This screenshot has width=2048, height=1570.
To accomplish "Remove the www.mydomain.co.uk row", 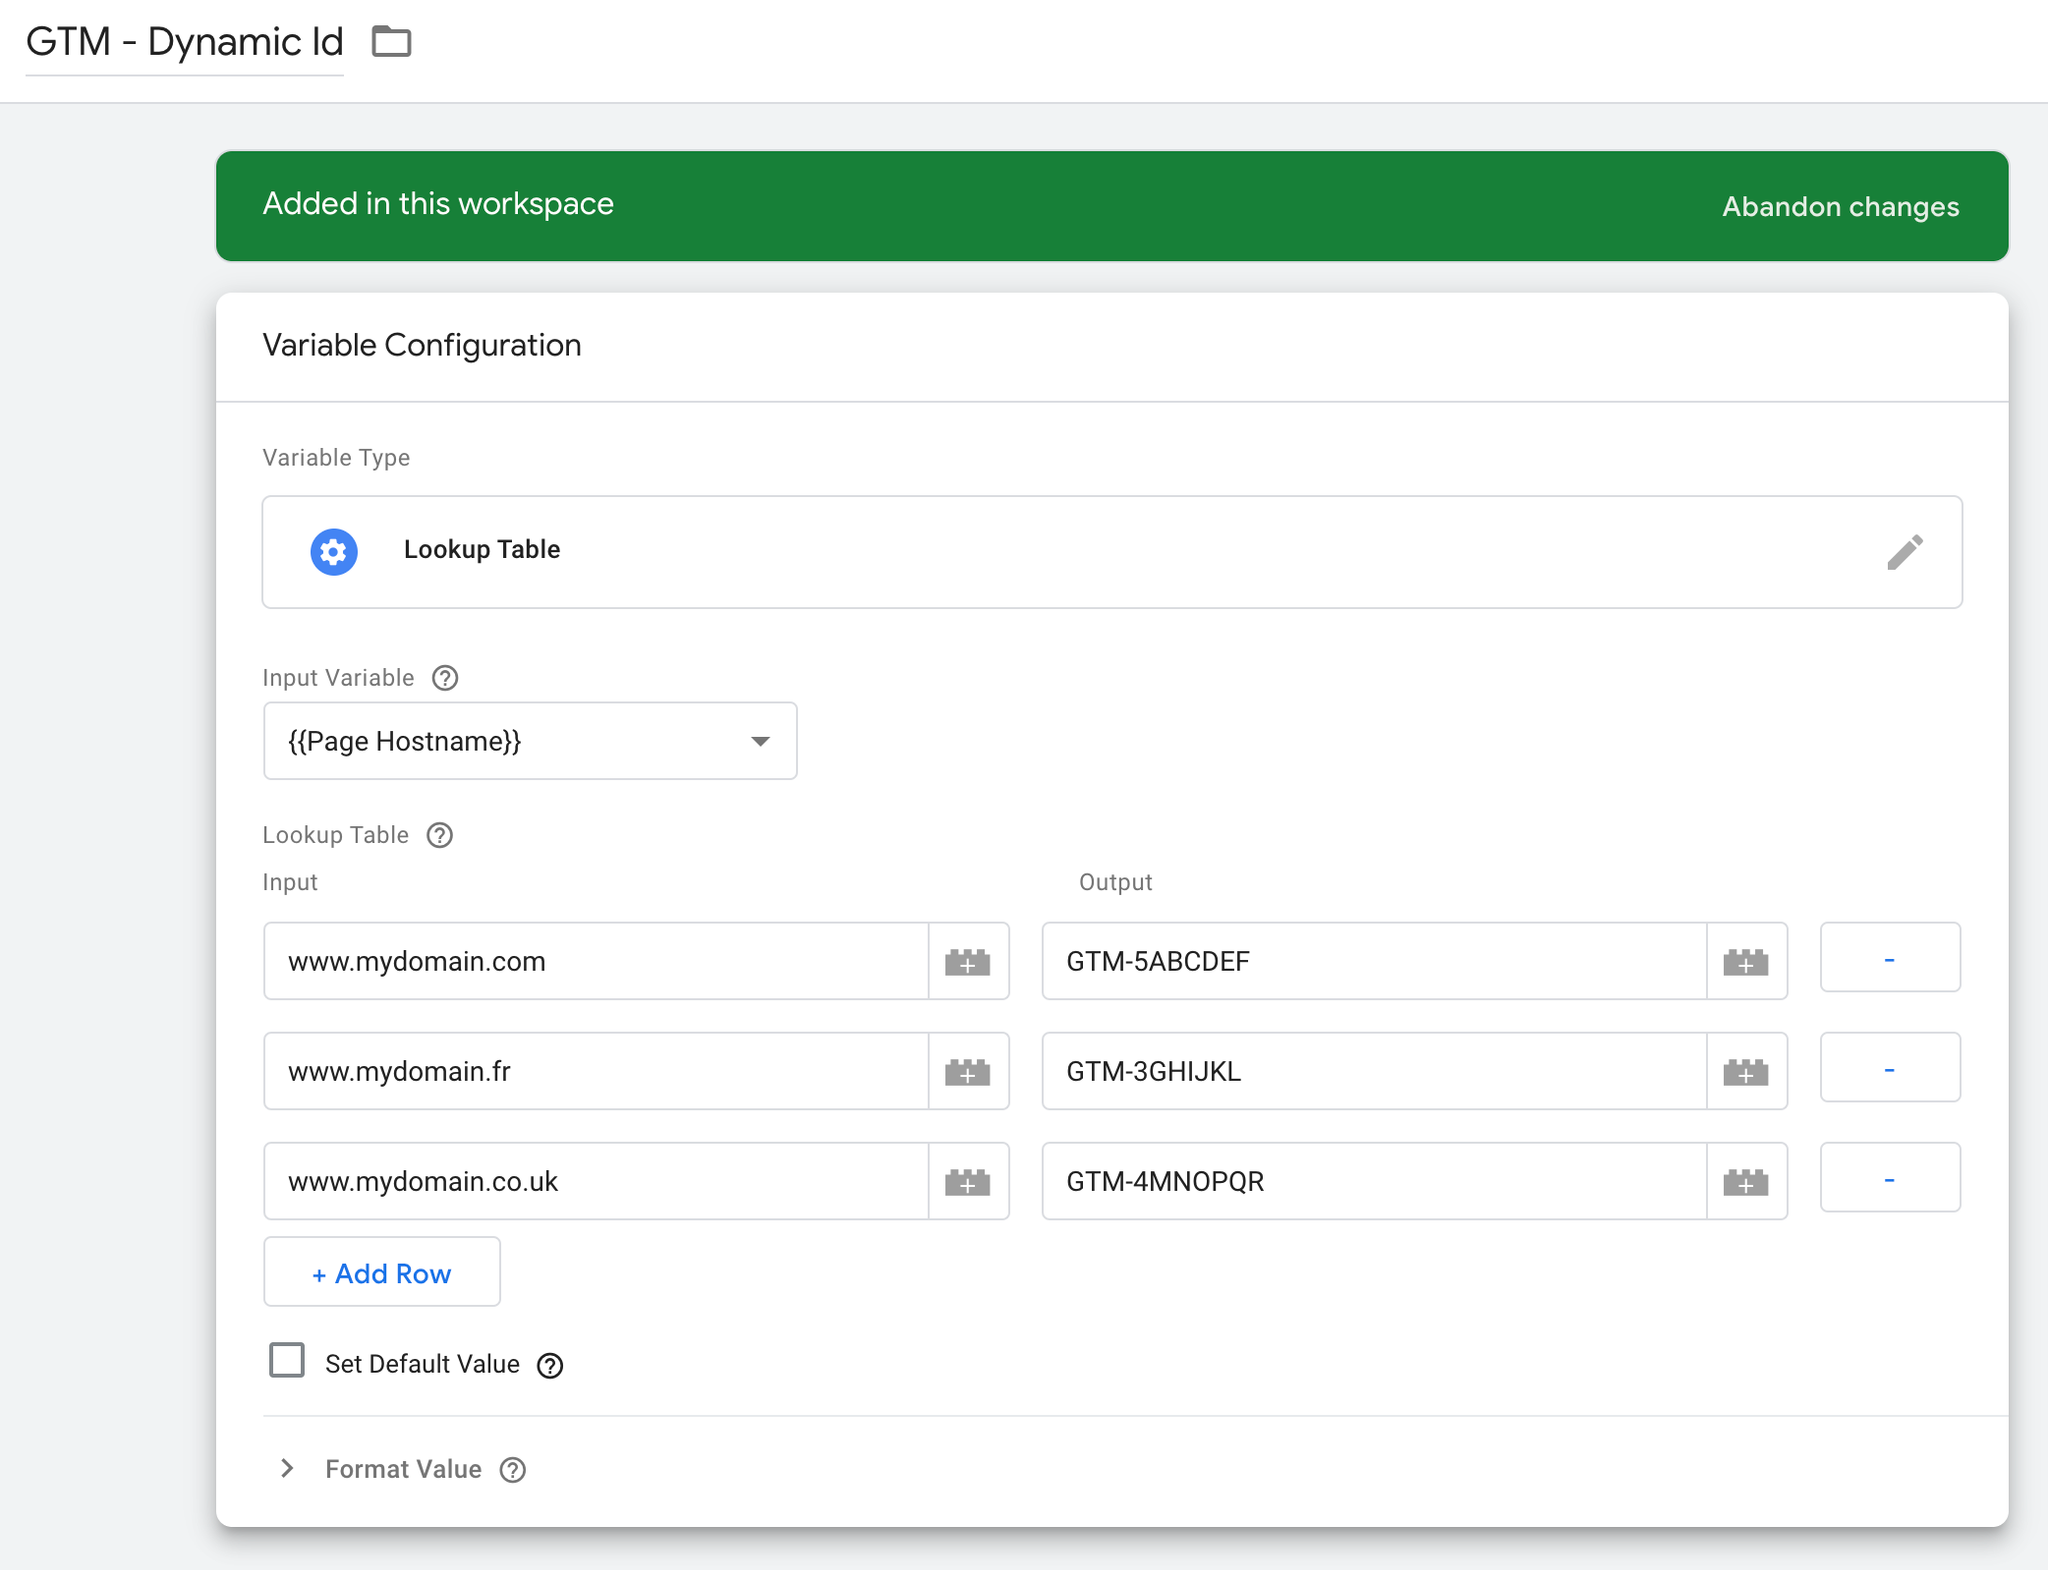I will point(1890,1178).
